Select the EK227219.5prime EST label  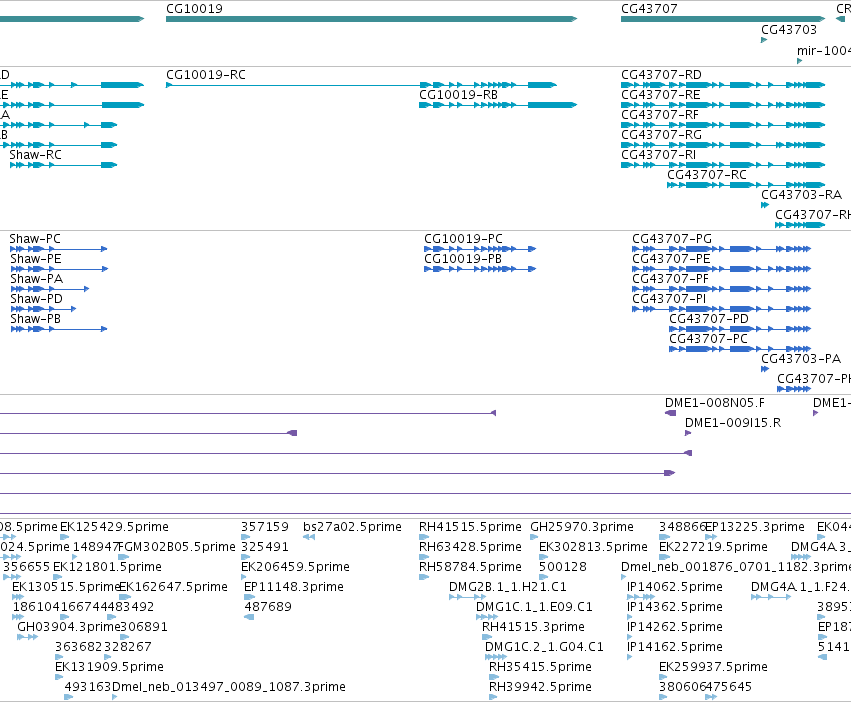point(713,547)
